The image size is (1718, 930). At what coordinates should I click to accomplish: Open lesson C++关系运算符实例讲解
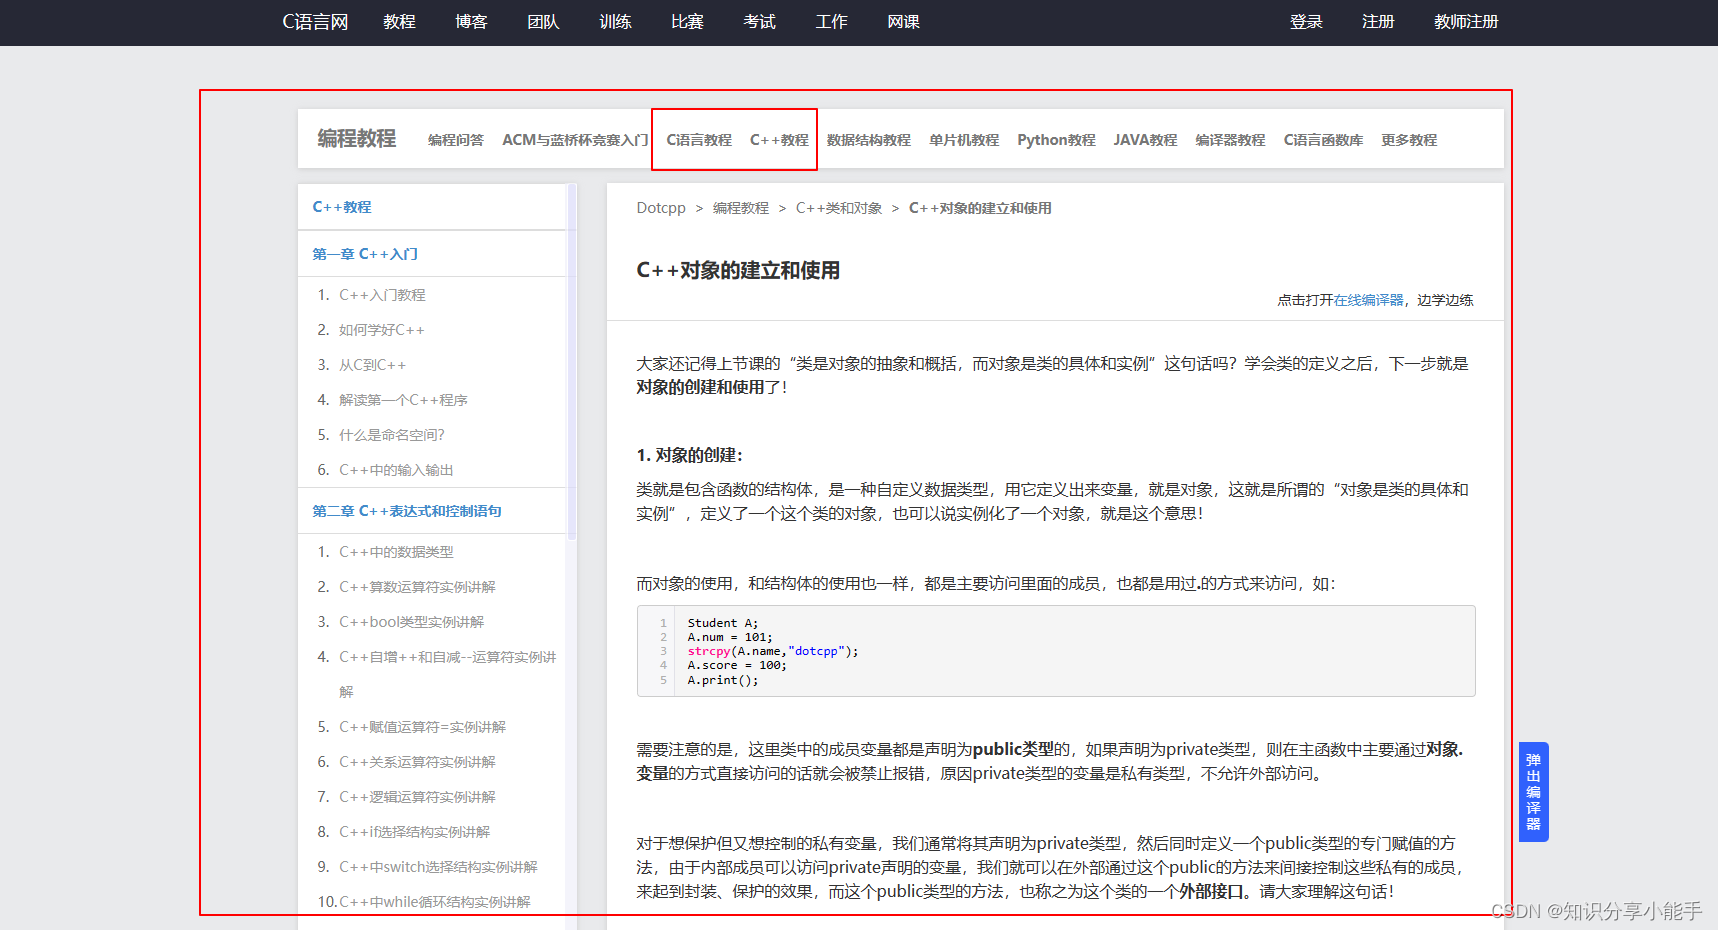[417, 762]
